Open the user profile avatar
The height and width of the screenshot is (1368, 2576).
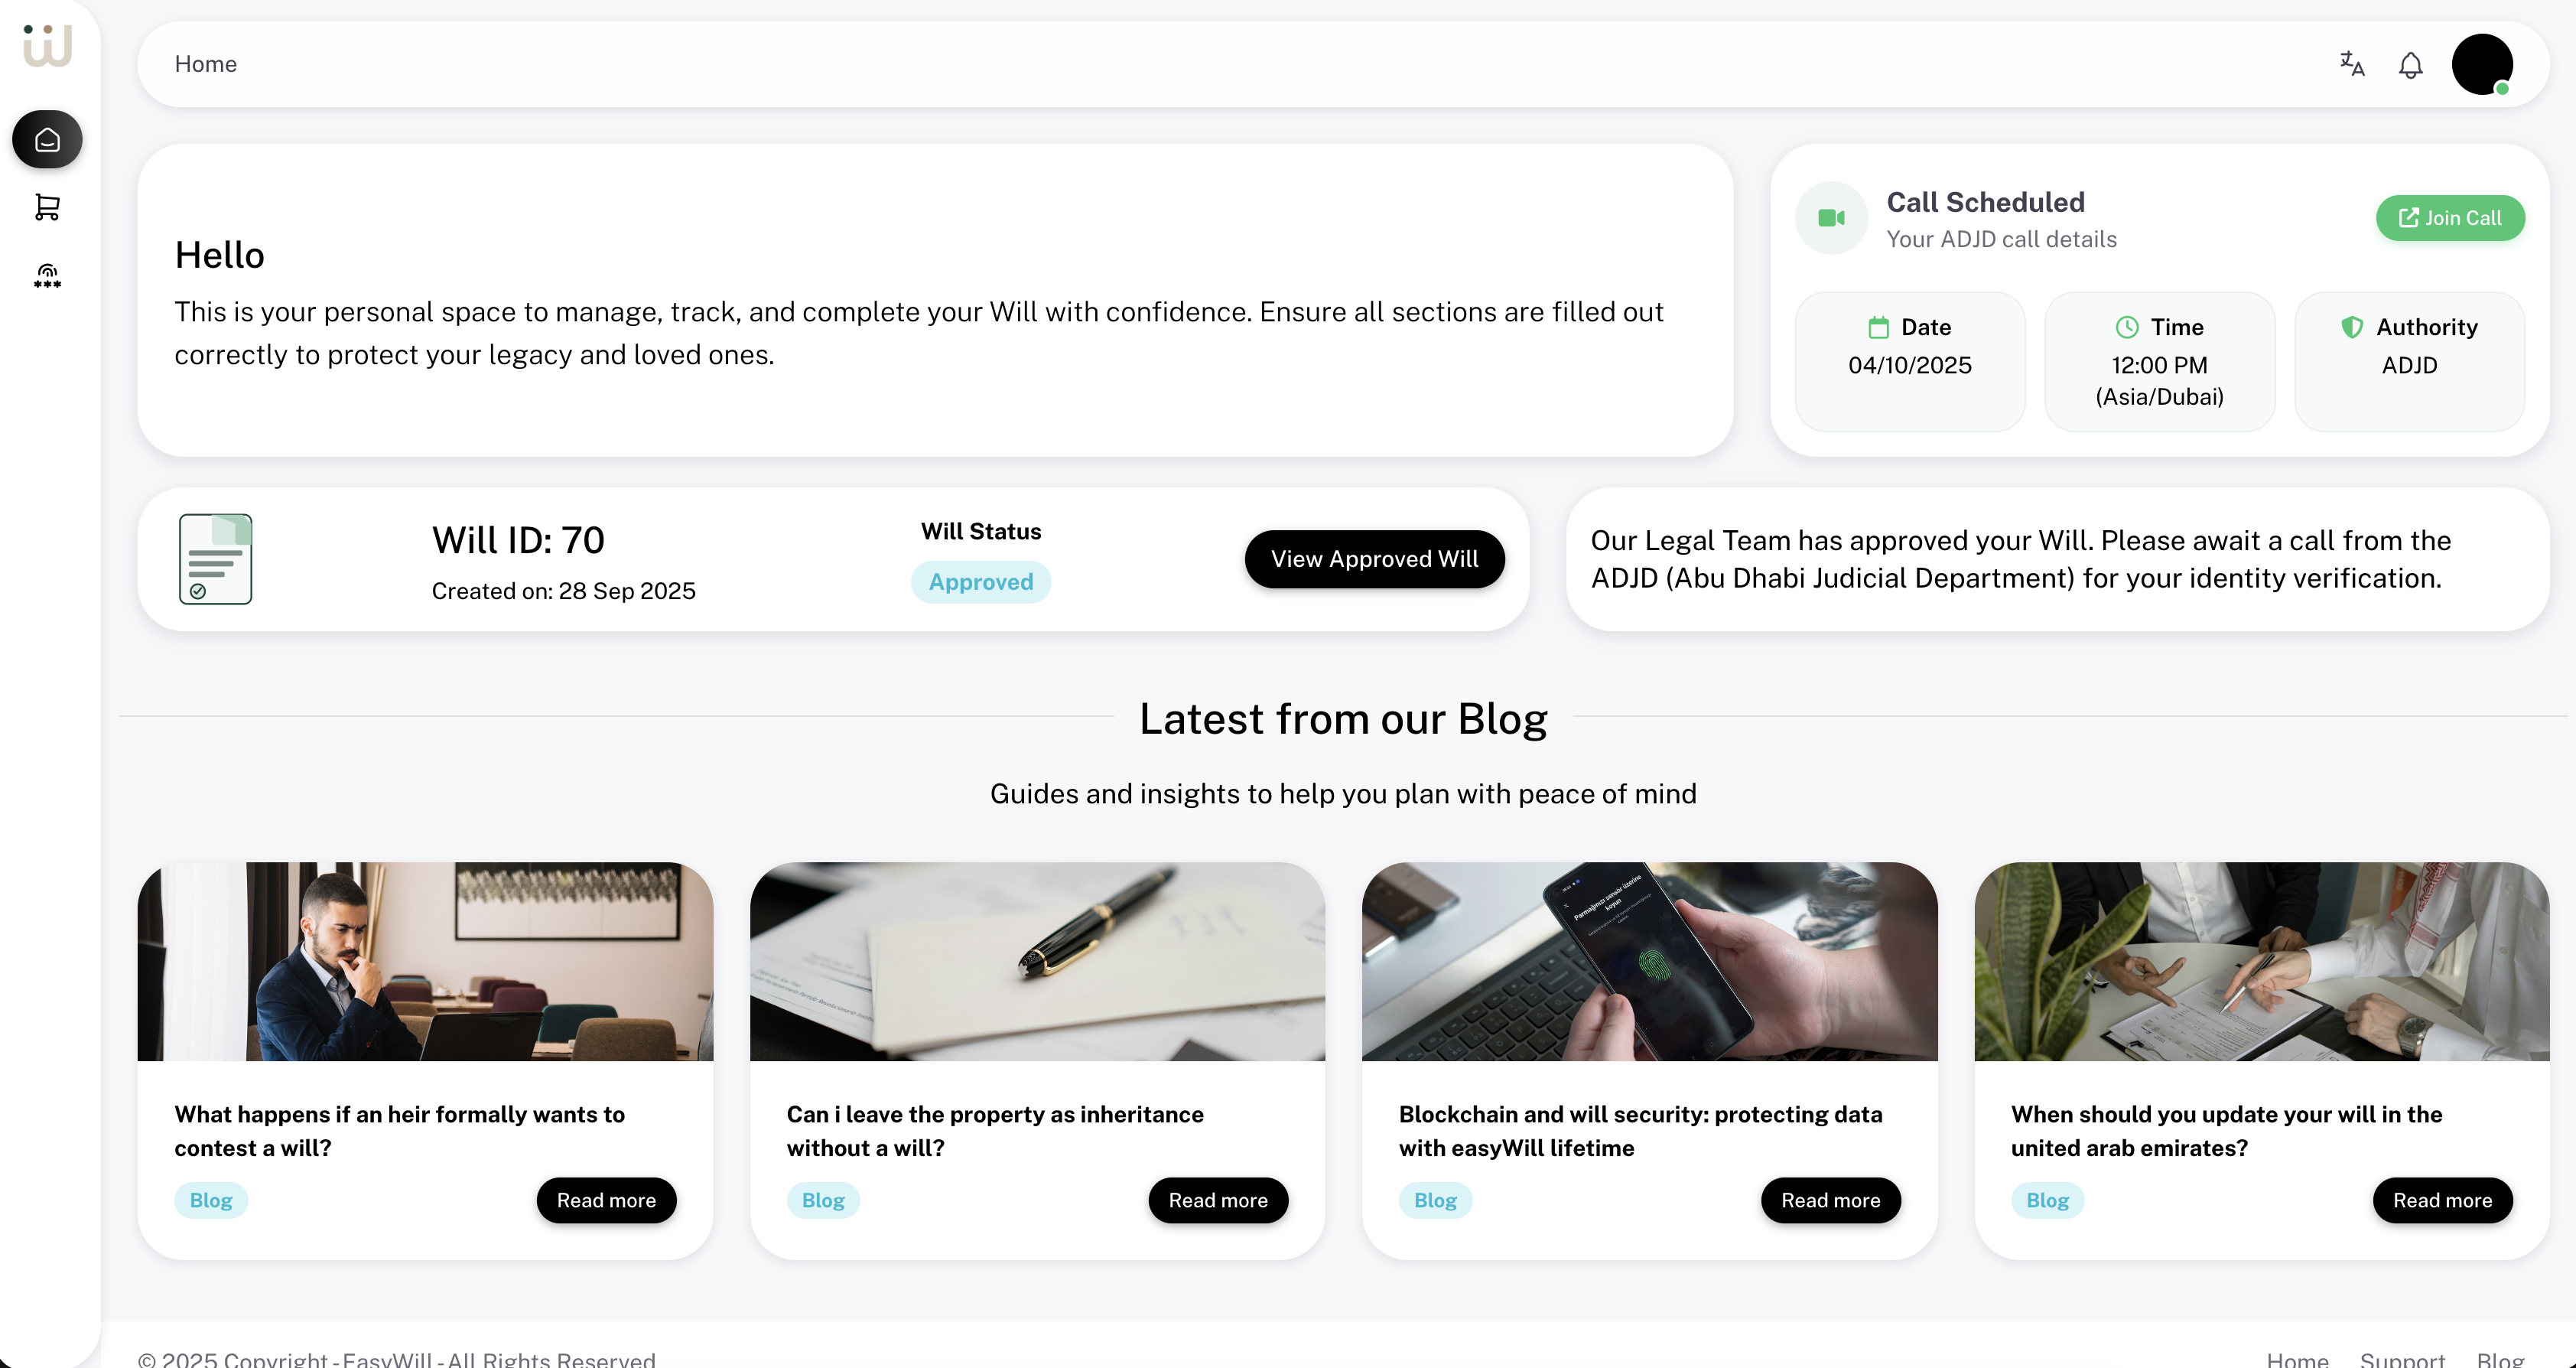pos(2481,65)
